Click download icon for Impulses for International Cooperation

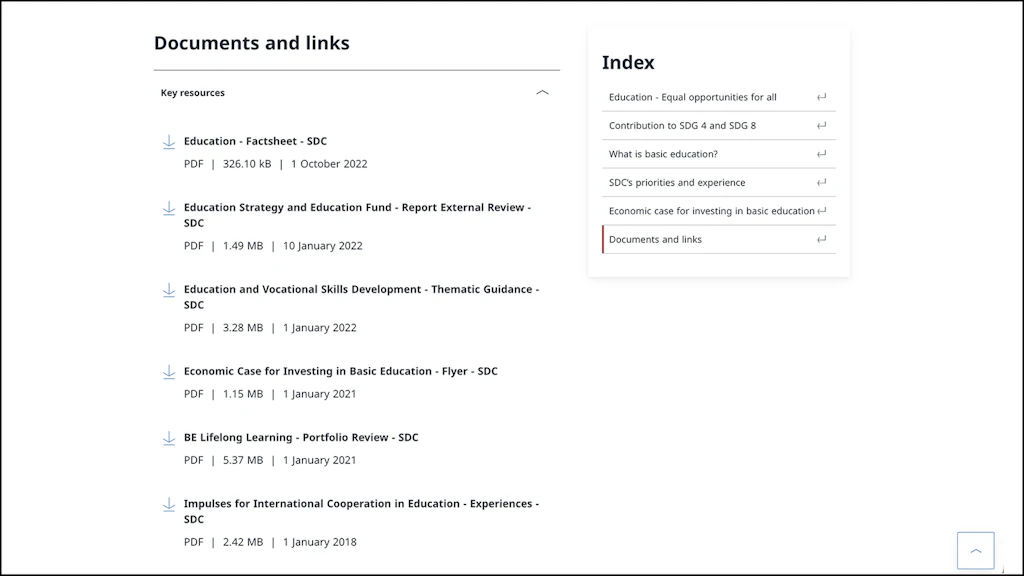point(169,504)
